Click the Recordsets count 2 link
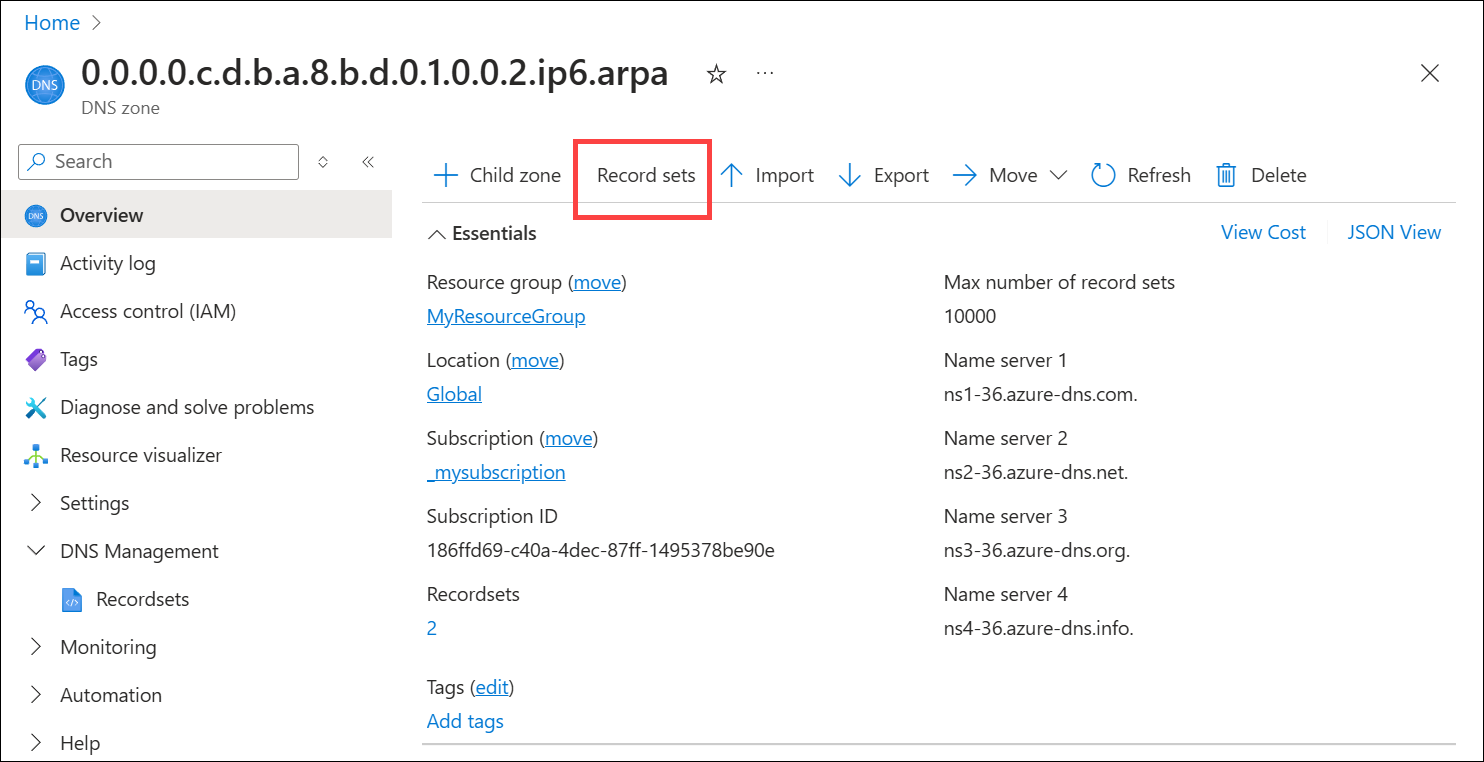Screen dimensions: 1484x762 432,628
